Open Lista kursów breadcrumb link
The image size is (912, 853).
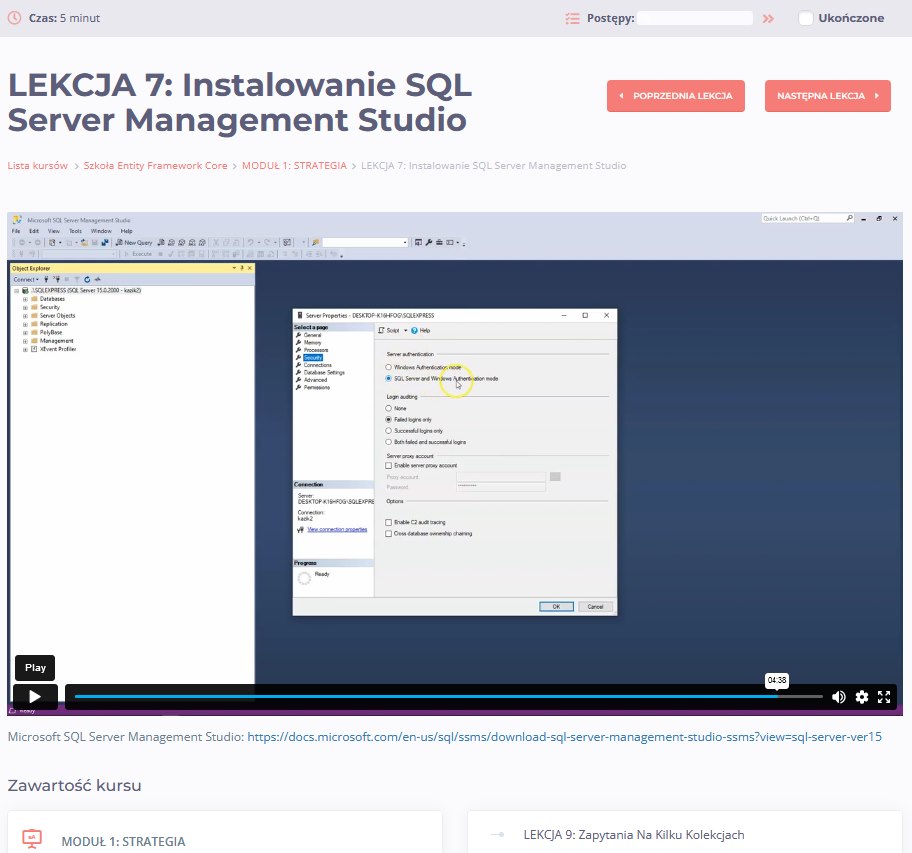click(x=37, y=166)
